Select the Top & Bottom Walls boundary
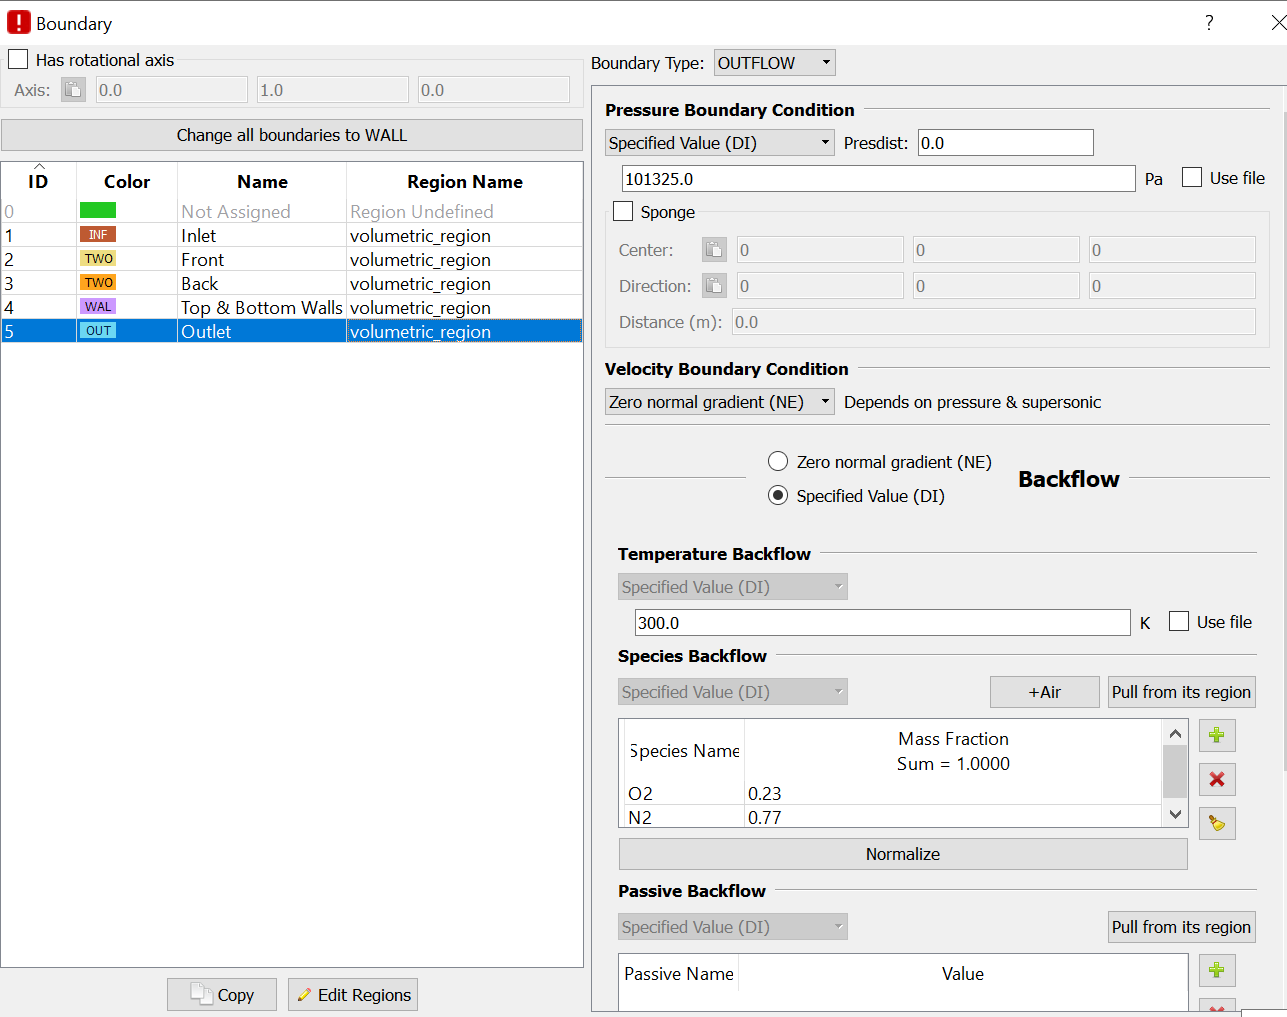Viewport: 1287px width, 1017px height. click(x=292, y=307)
